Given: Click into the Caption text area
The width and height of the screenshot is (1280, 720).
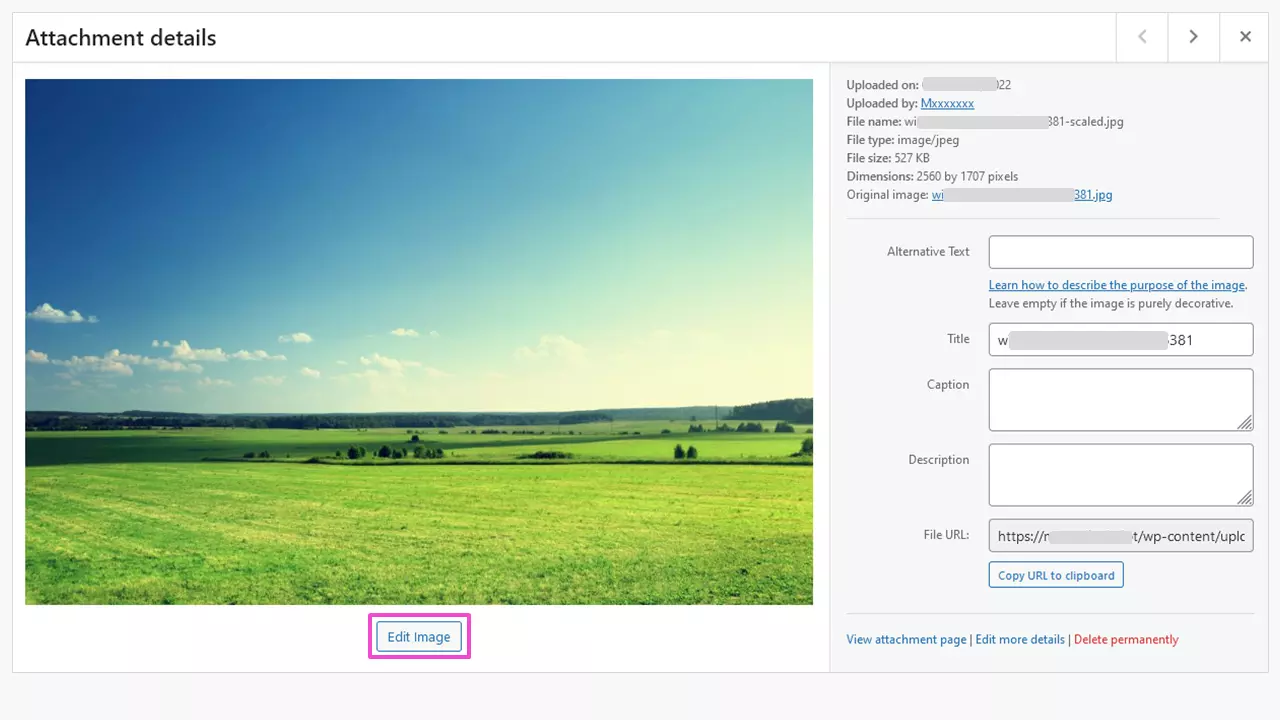Looking at the screenshot, I should click(x=1120, y=399).
